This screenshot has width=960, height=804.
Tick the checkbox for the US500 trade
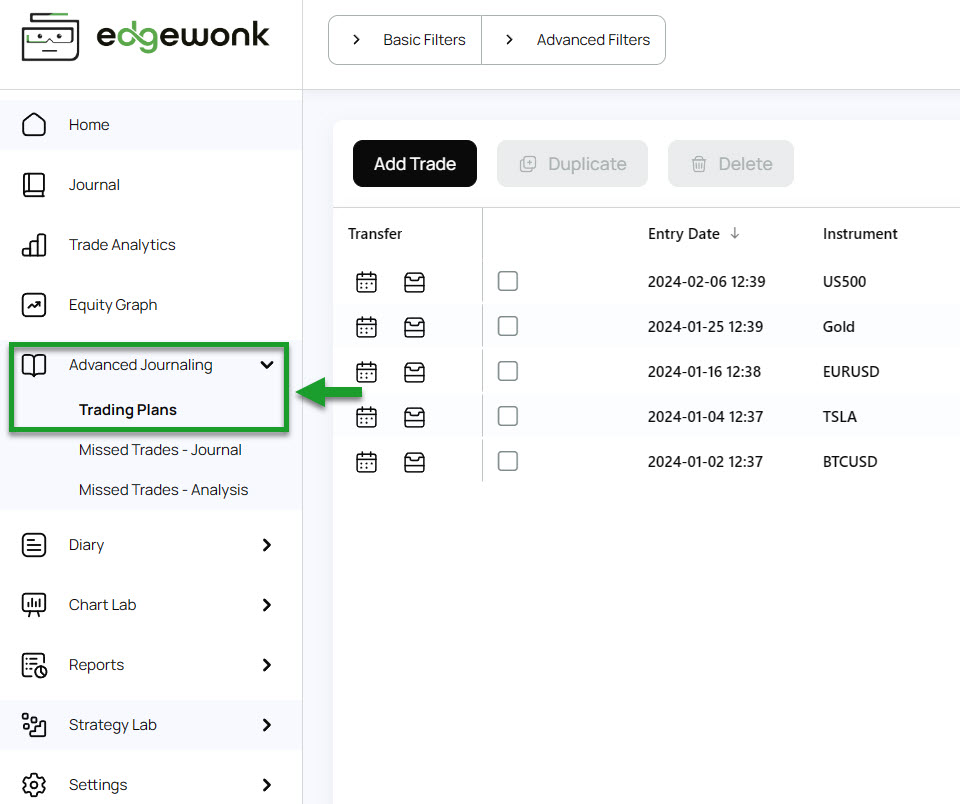point(508,281)
